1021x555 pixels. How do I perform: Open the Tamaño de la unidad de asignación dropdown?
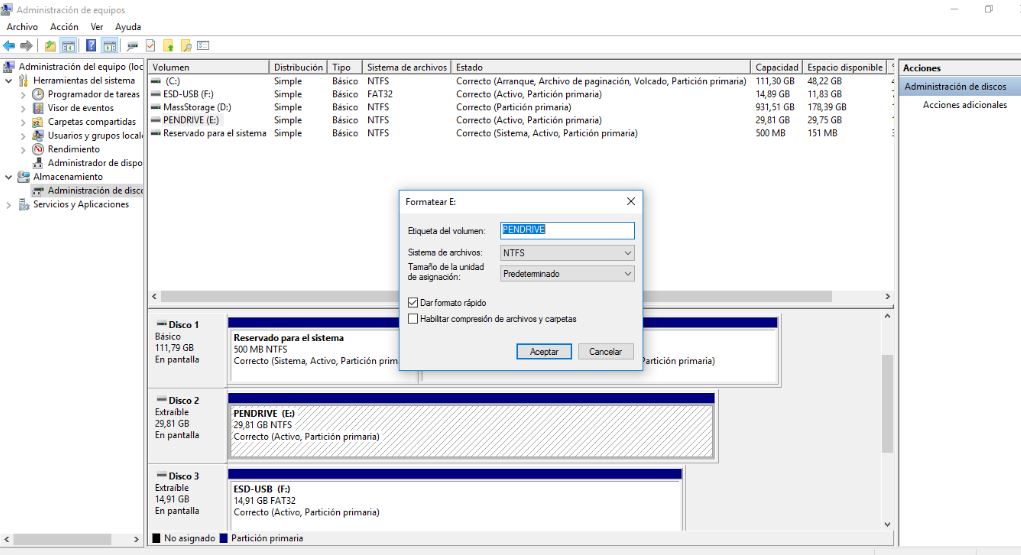(567, 273)
